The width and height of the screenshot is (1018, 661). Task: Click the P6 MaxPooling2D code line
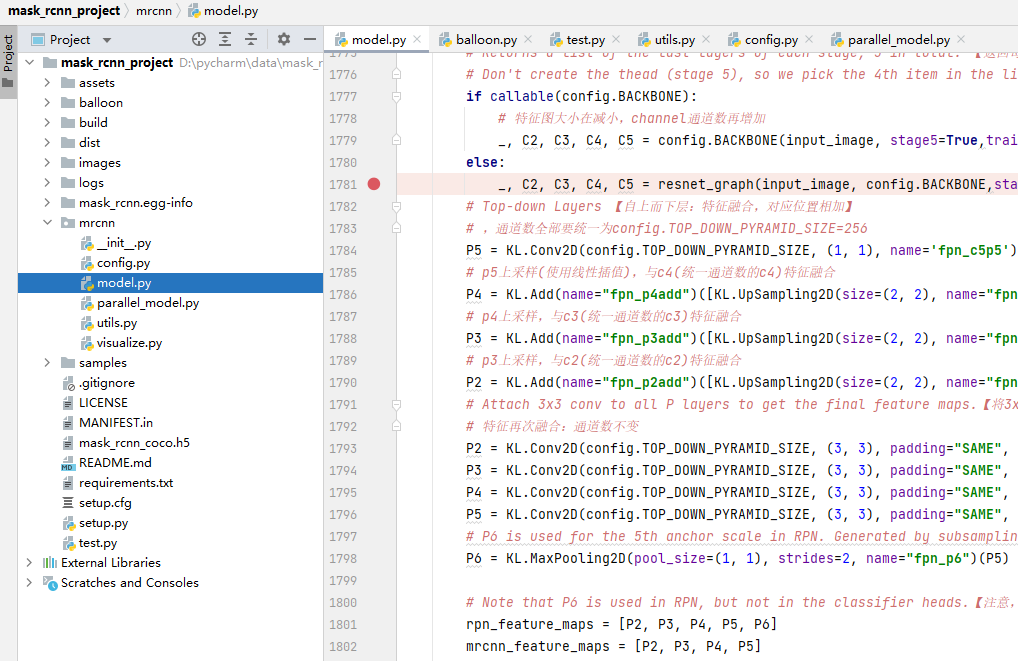(737, 558)
